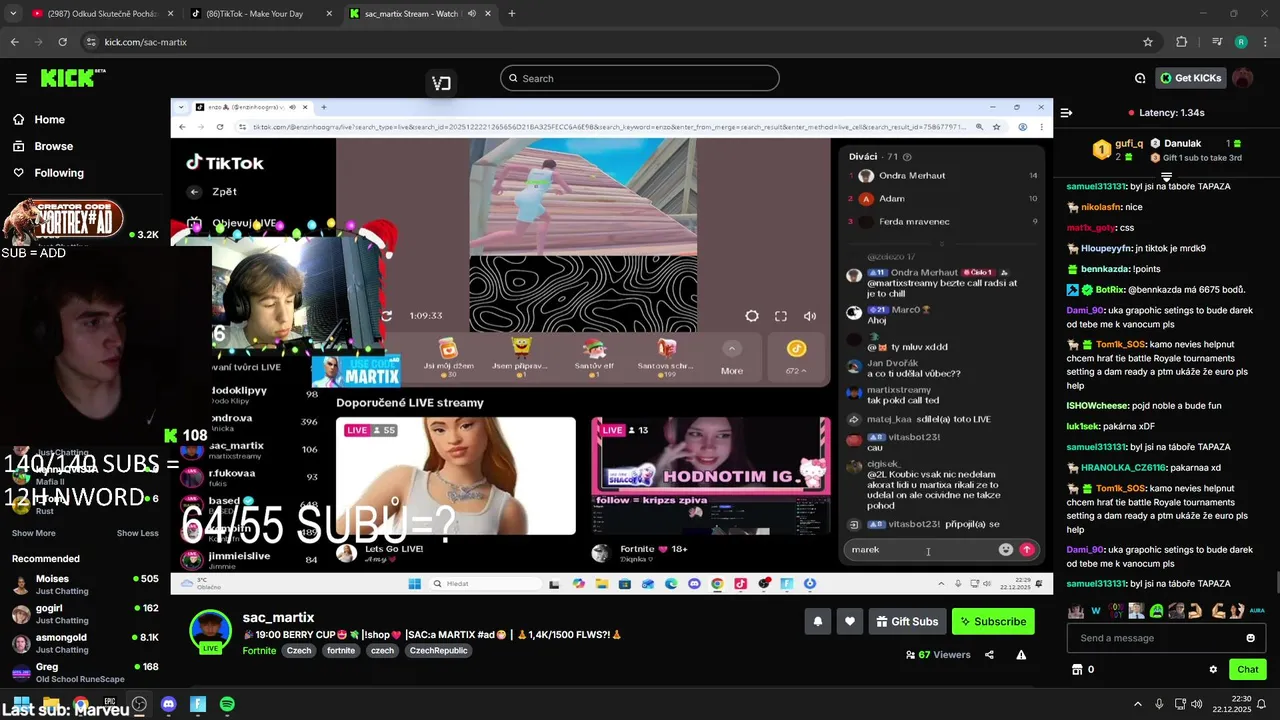Open Spotify from the taskbar
This screenshot has height=720, width=1280.
pyautogui.click(x=227, y=704)
